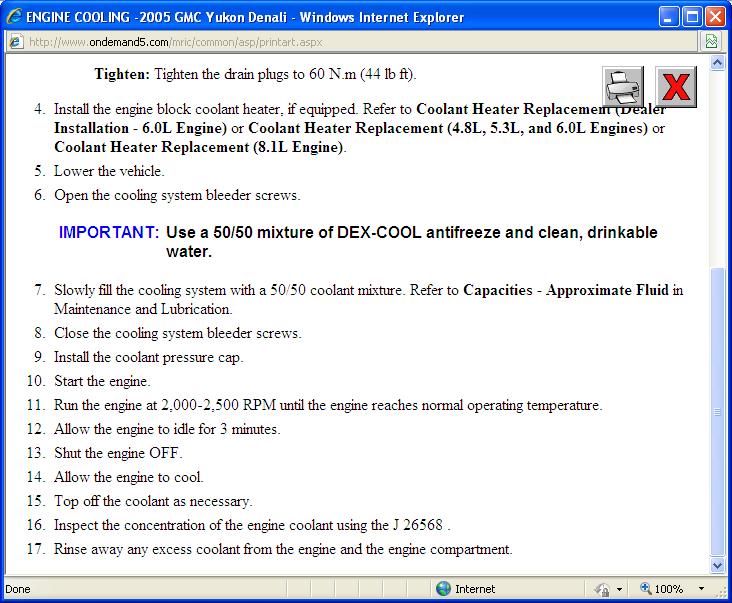Click 'Internet' zone label in status bar

coord(475,589)
